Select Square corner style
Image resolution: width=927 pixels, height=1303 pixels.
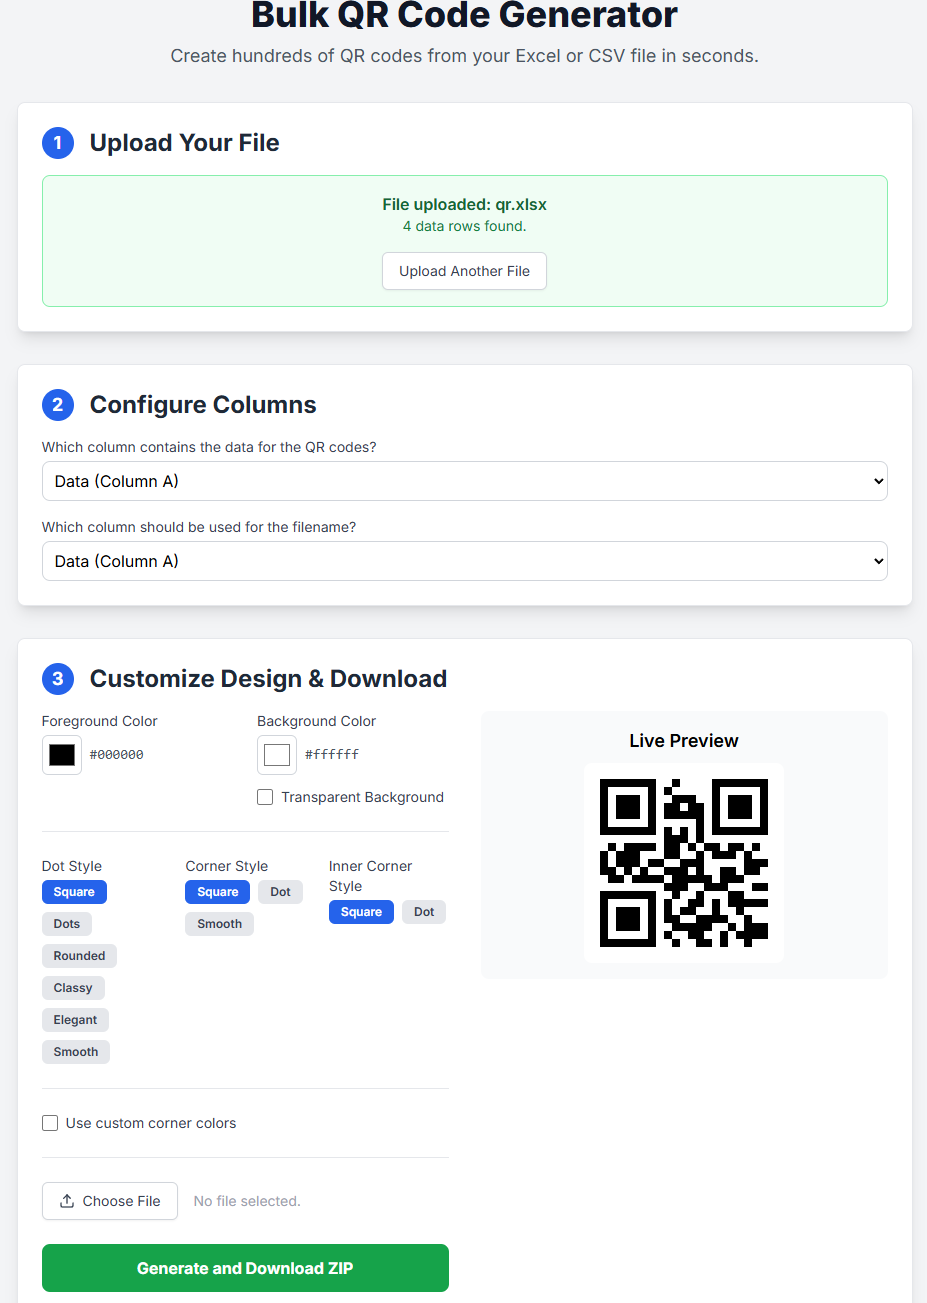(218, 892)
